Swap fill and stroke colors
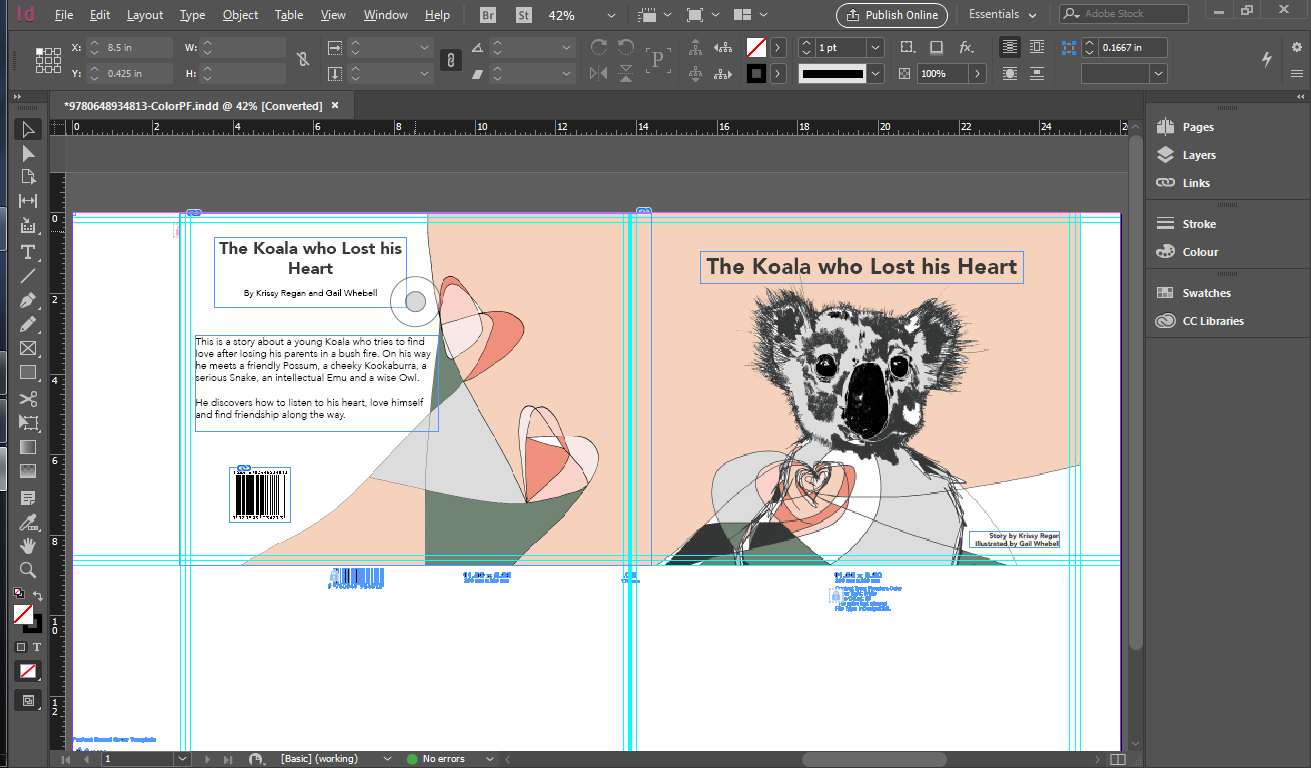Image resolution: width=1311 pixels, height=768 pixels. coord(37,596)
